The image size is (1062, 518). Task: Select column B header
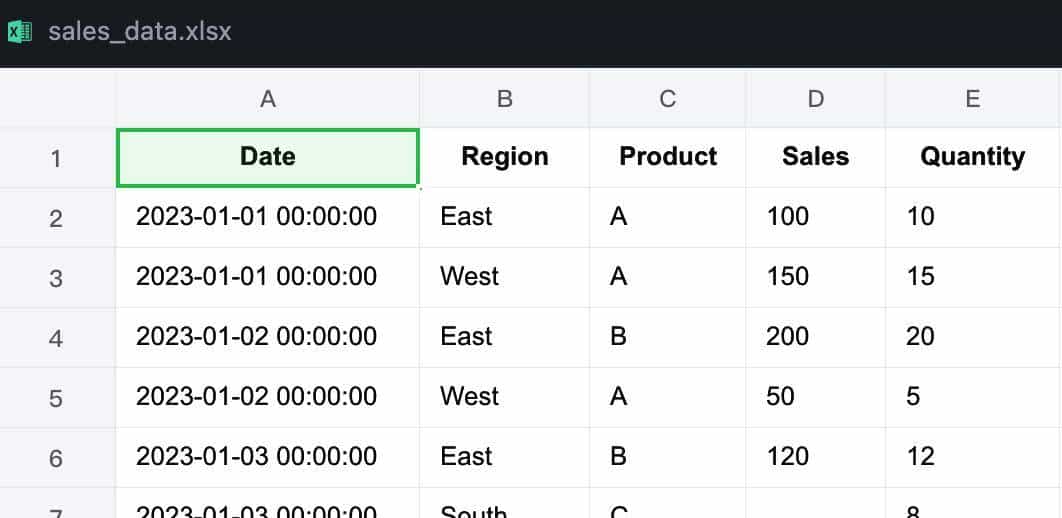[504, 98]
